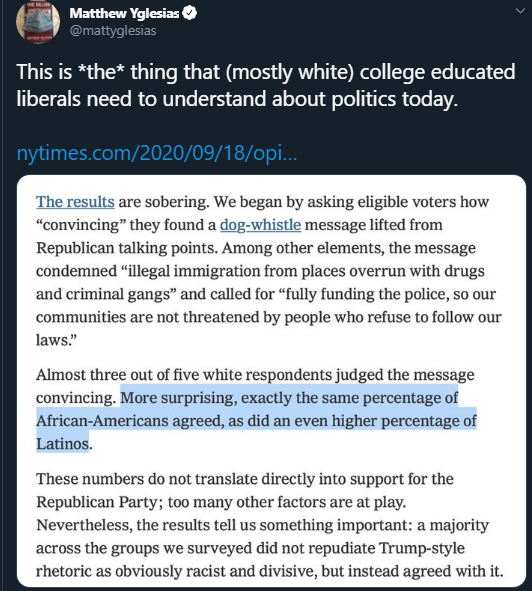The height and width of the screenshot is (591, 532).
Task: Click the "Trump-style" phrase in excerpt
Action: (422, 548)
